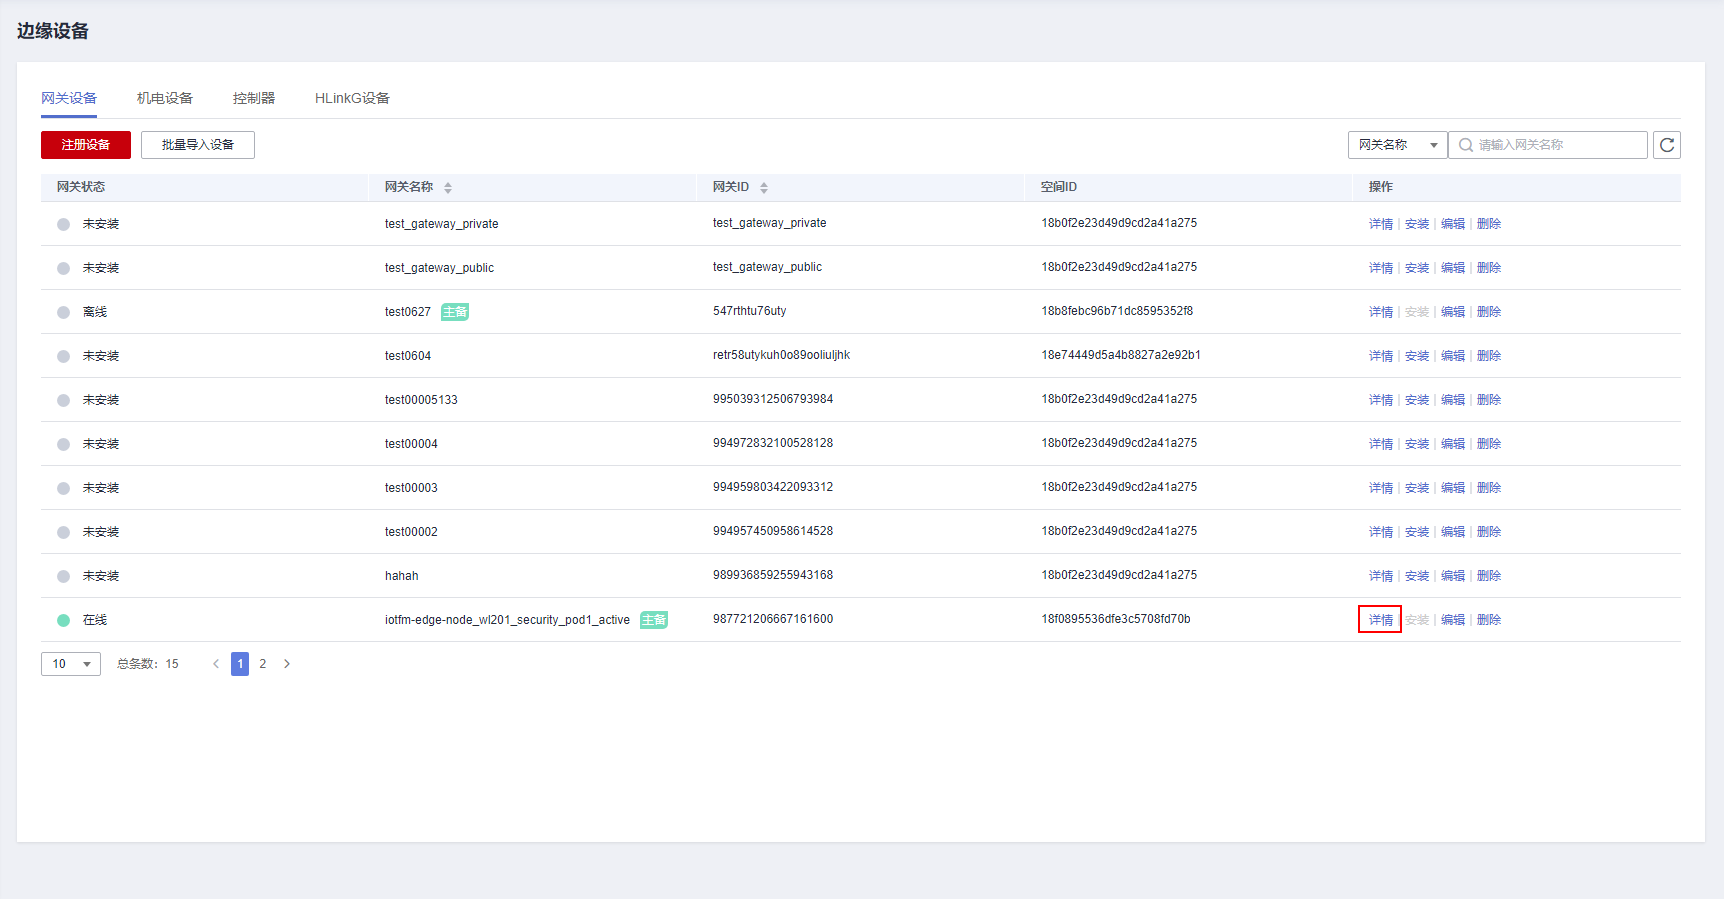Click 安装 for test_gateway_public
This screenshot has height=899, width=1724.
(x=1417, y=268)
